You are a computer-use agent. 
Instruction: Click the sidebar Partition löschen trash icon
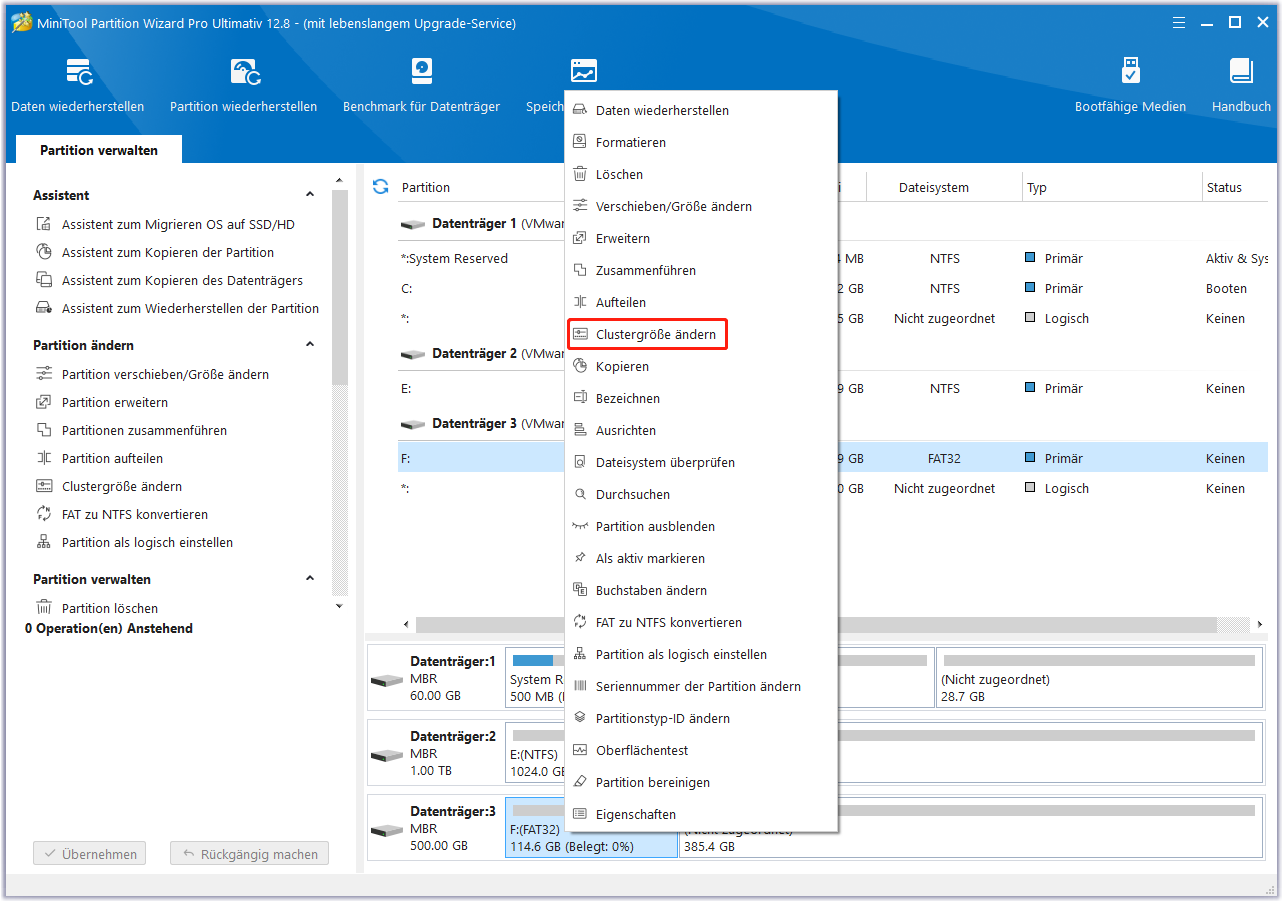(x=44, y=608)
